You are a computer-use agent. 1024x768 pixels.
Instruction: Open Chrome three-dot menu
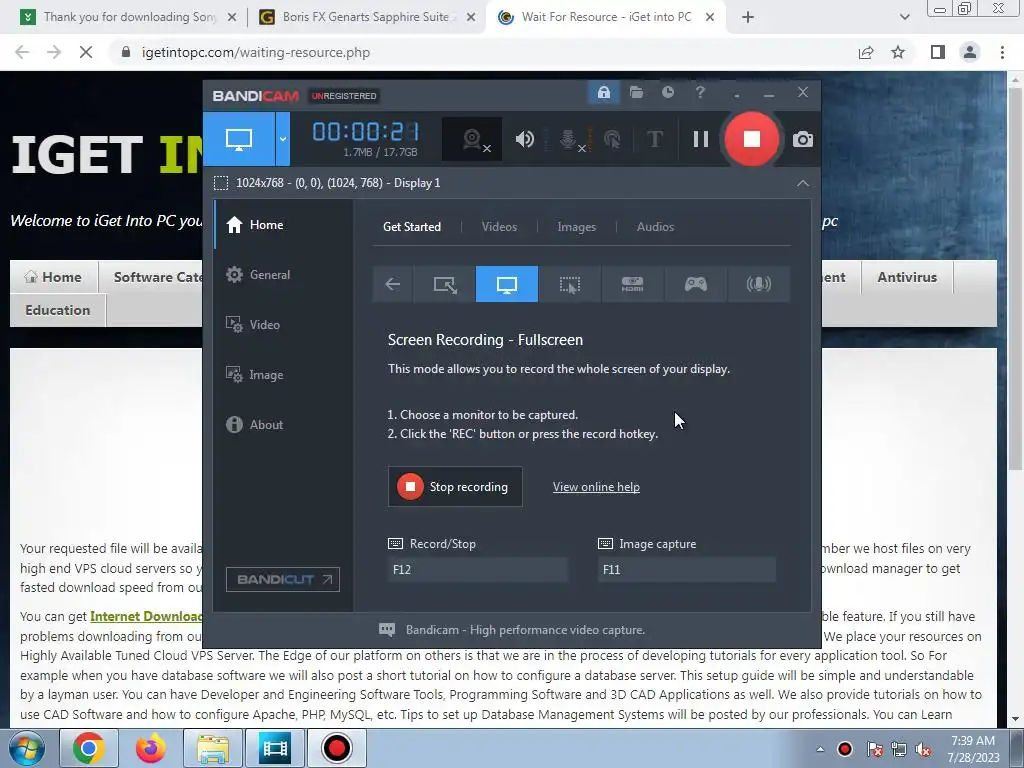(1002, 52)
